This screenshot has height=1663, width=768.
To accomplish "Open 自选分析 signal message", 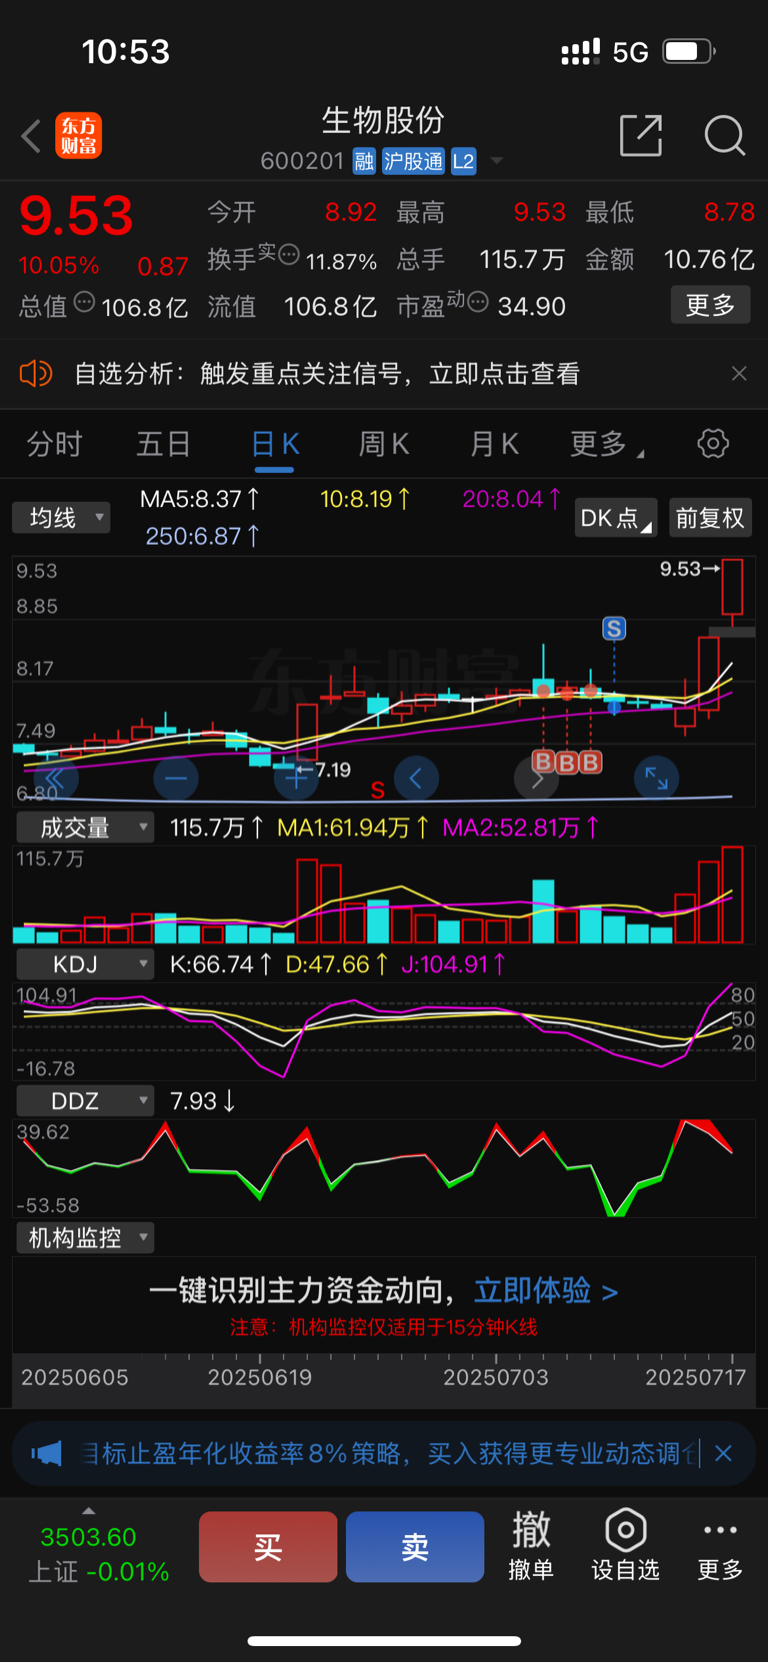I will coord(327,374).
